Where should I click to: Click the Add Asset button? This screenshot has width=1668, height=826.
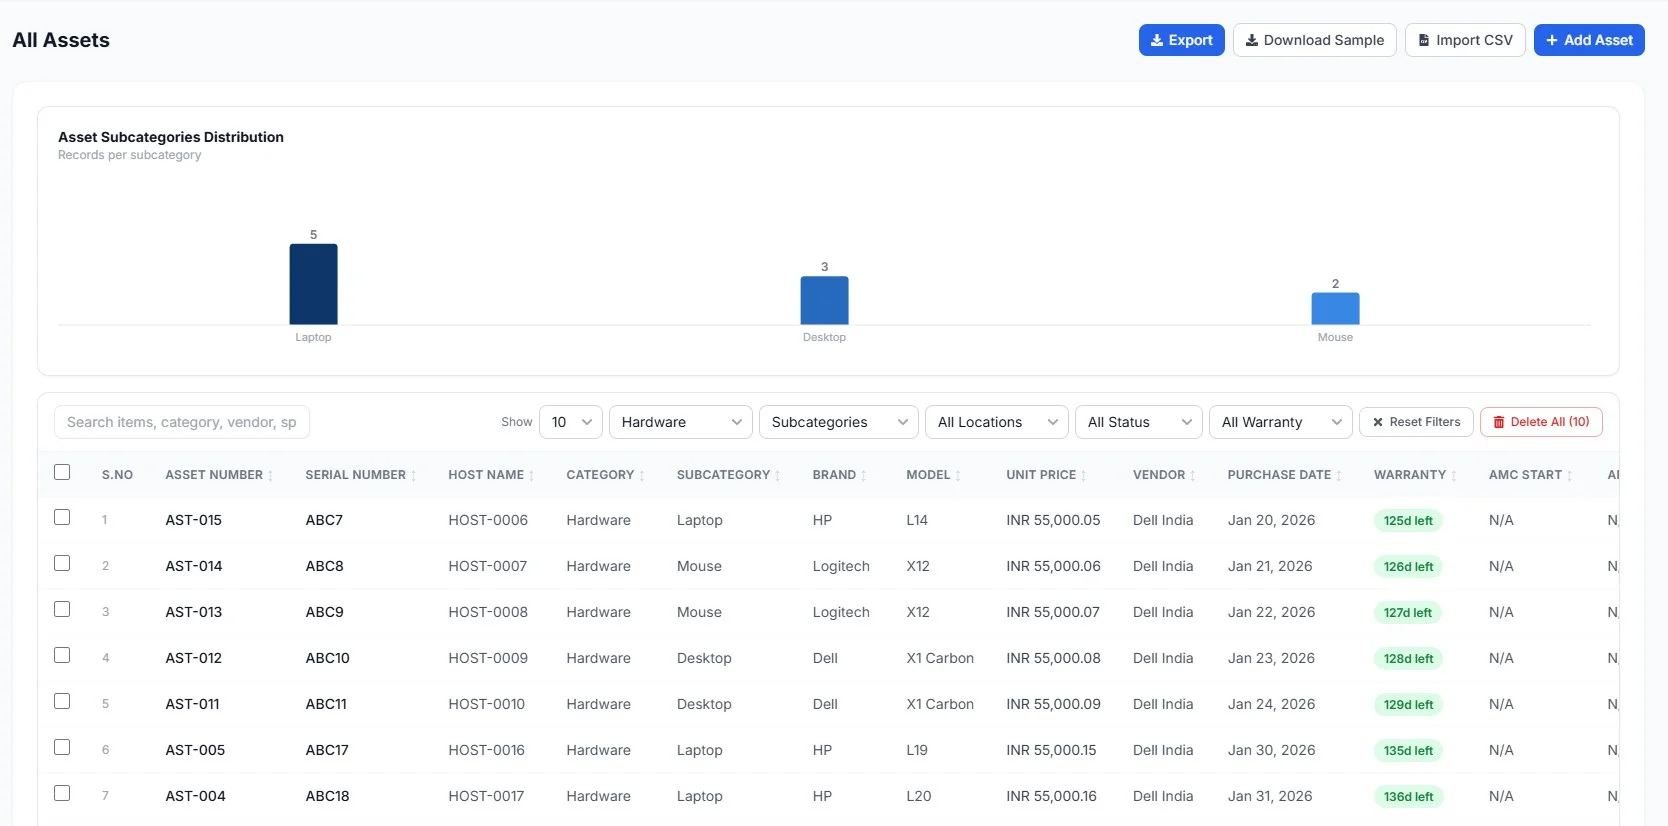pyautogui.click(x=1589, y=40)
